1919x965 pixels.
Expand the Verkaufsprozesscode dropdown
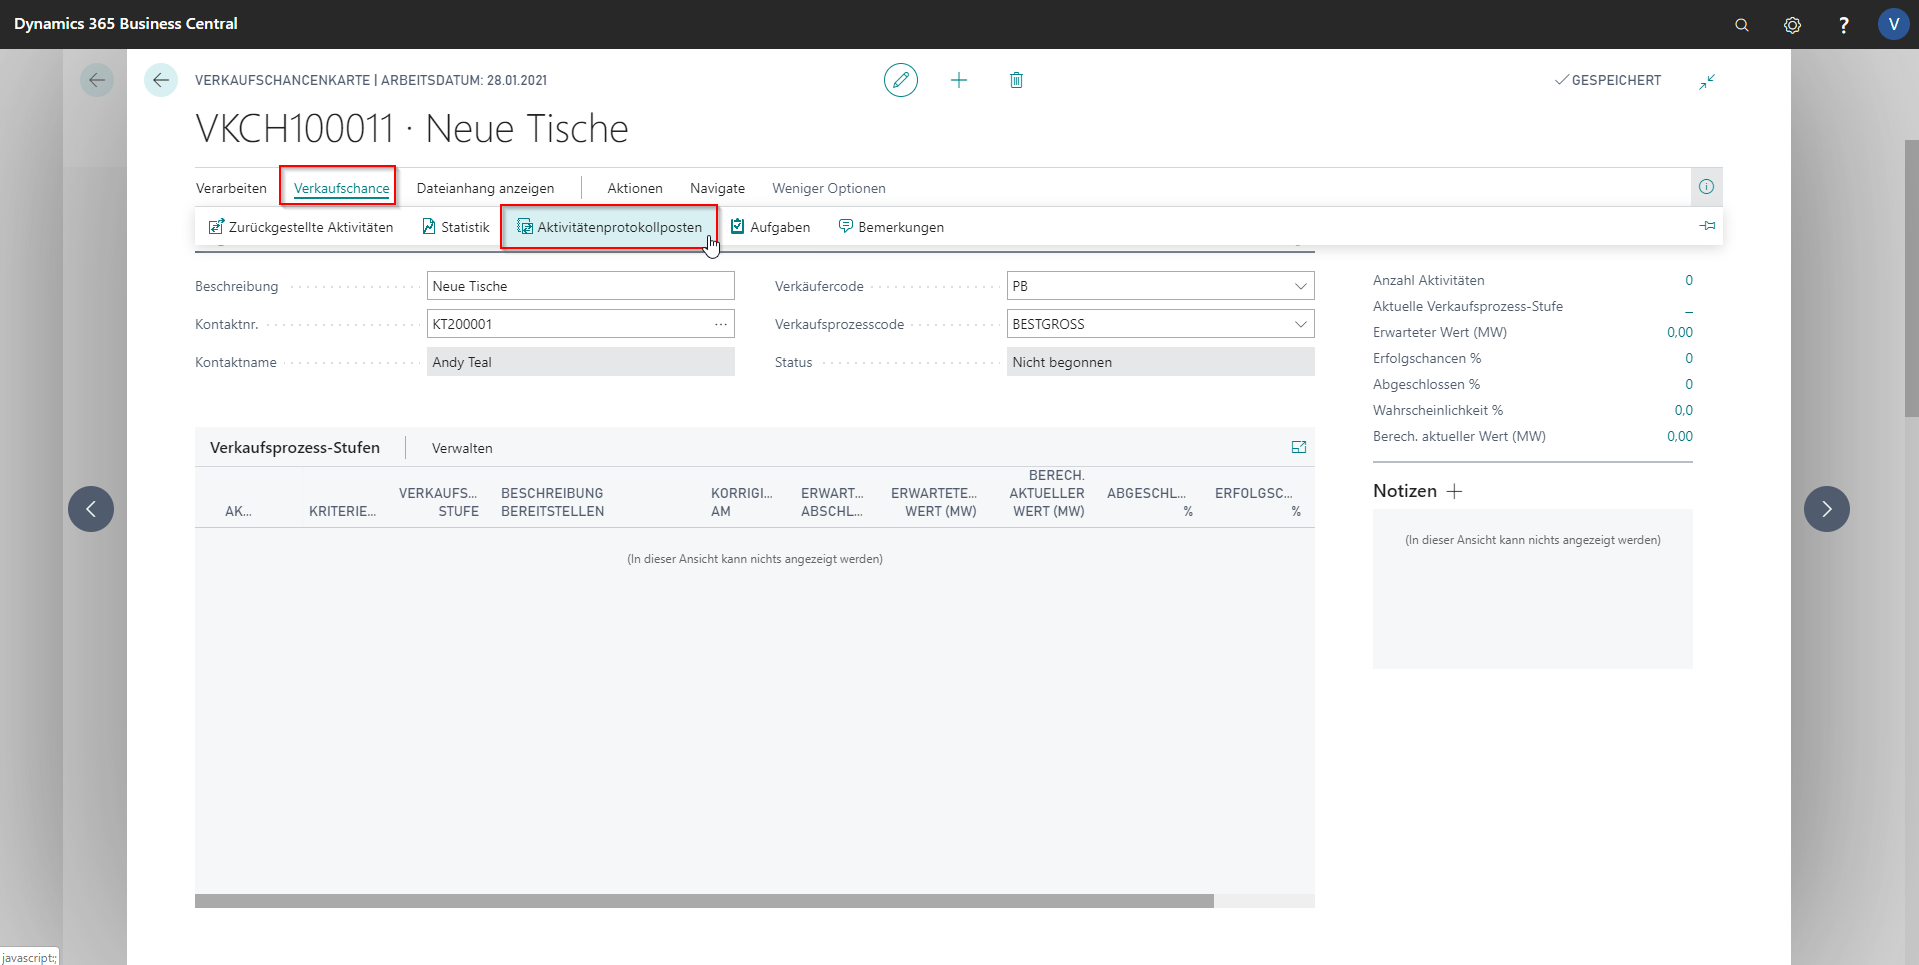1301,324
